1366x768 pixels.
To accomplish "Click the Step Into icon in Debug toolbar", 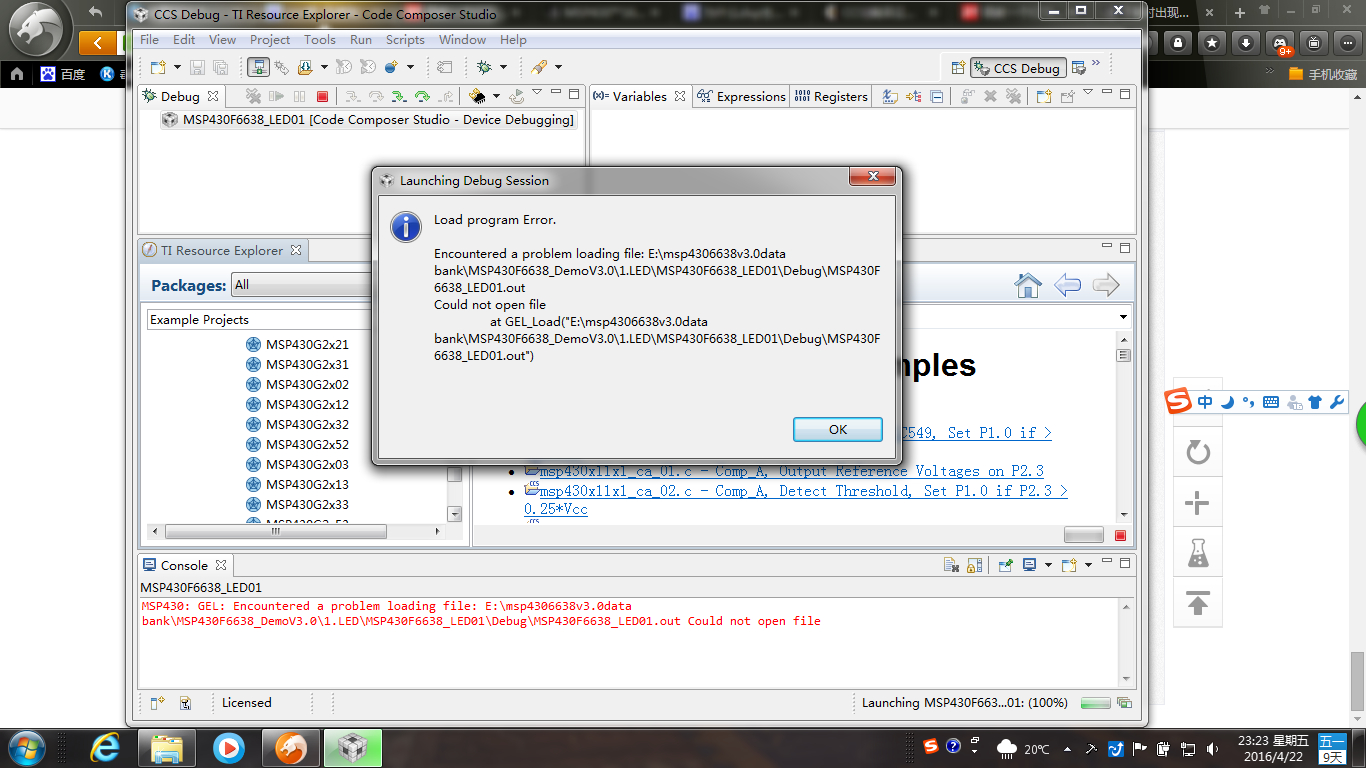I will (352, 97).
